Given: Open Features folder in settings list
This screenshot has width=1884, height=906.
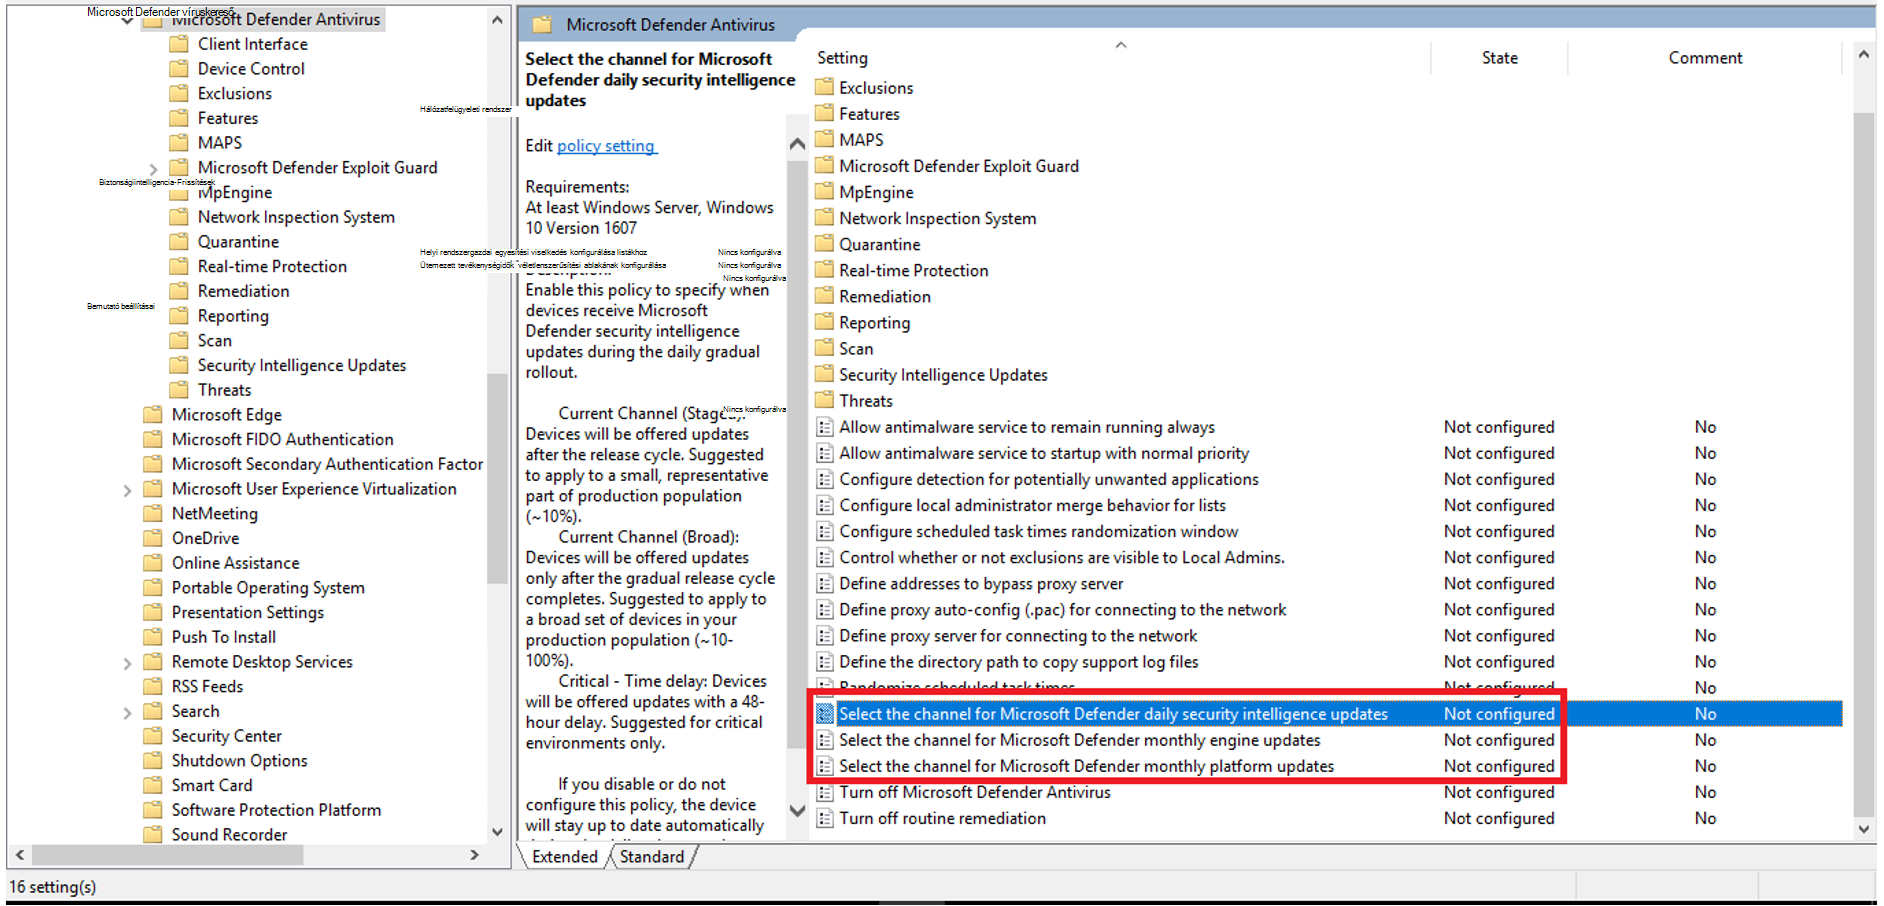Looking at the screenshot, I should tap(869, 114).
